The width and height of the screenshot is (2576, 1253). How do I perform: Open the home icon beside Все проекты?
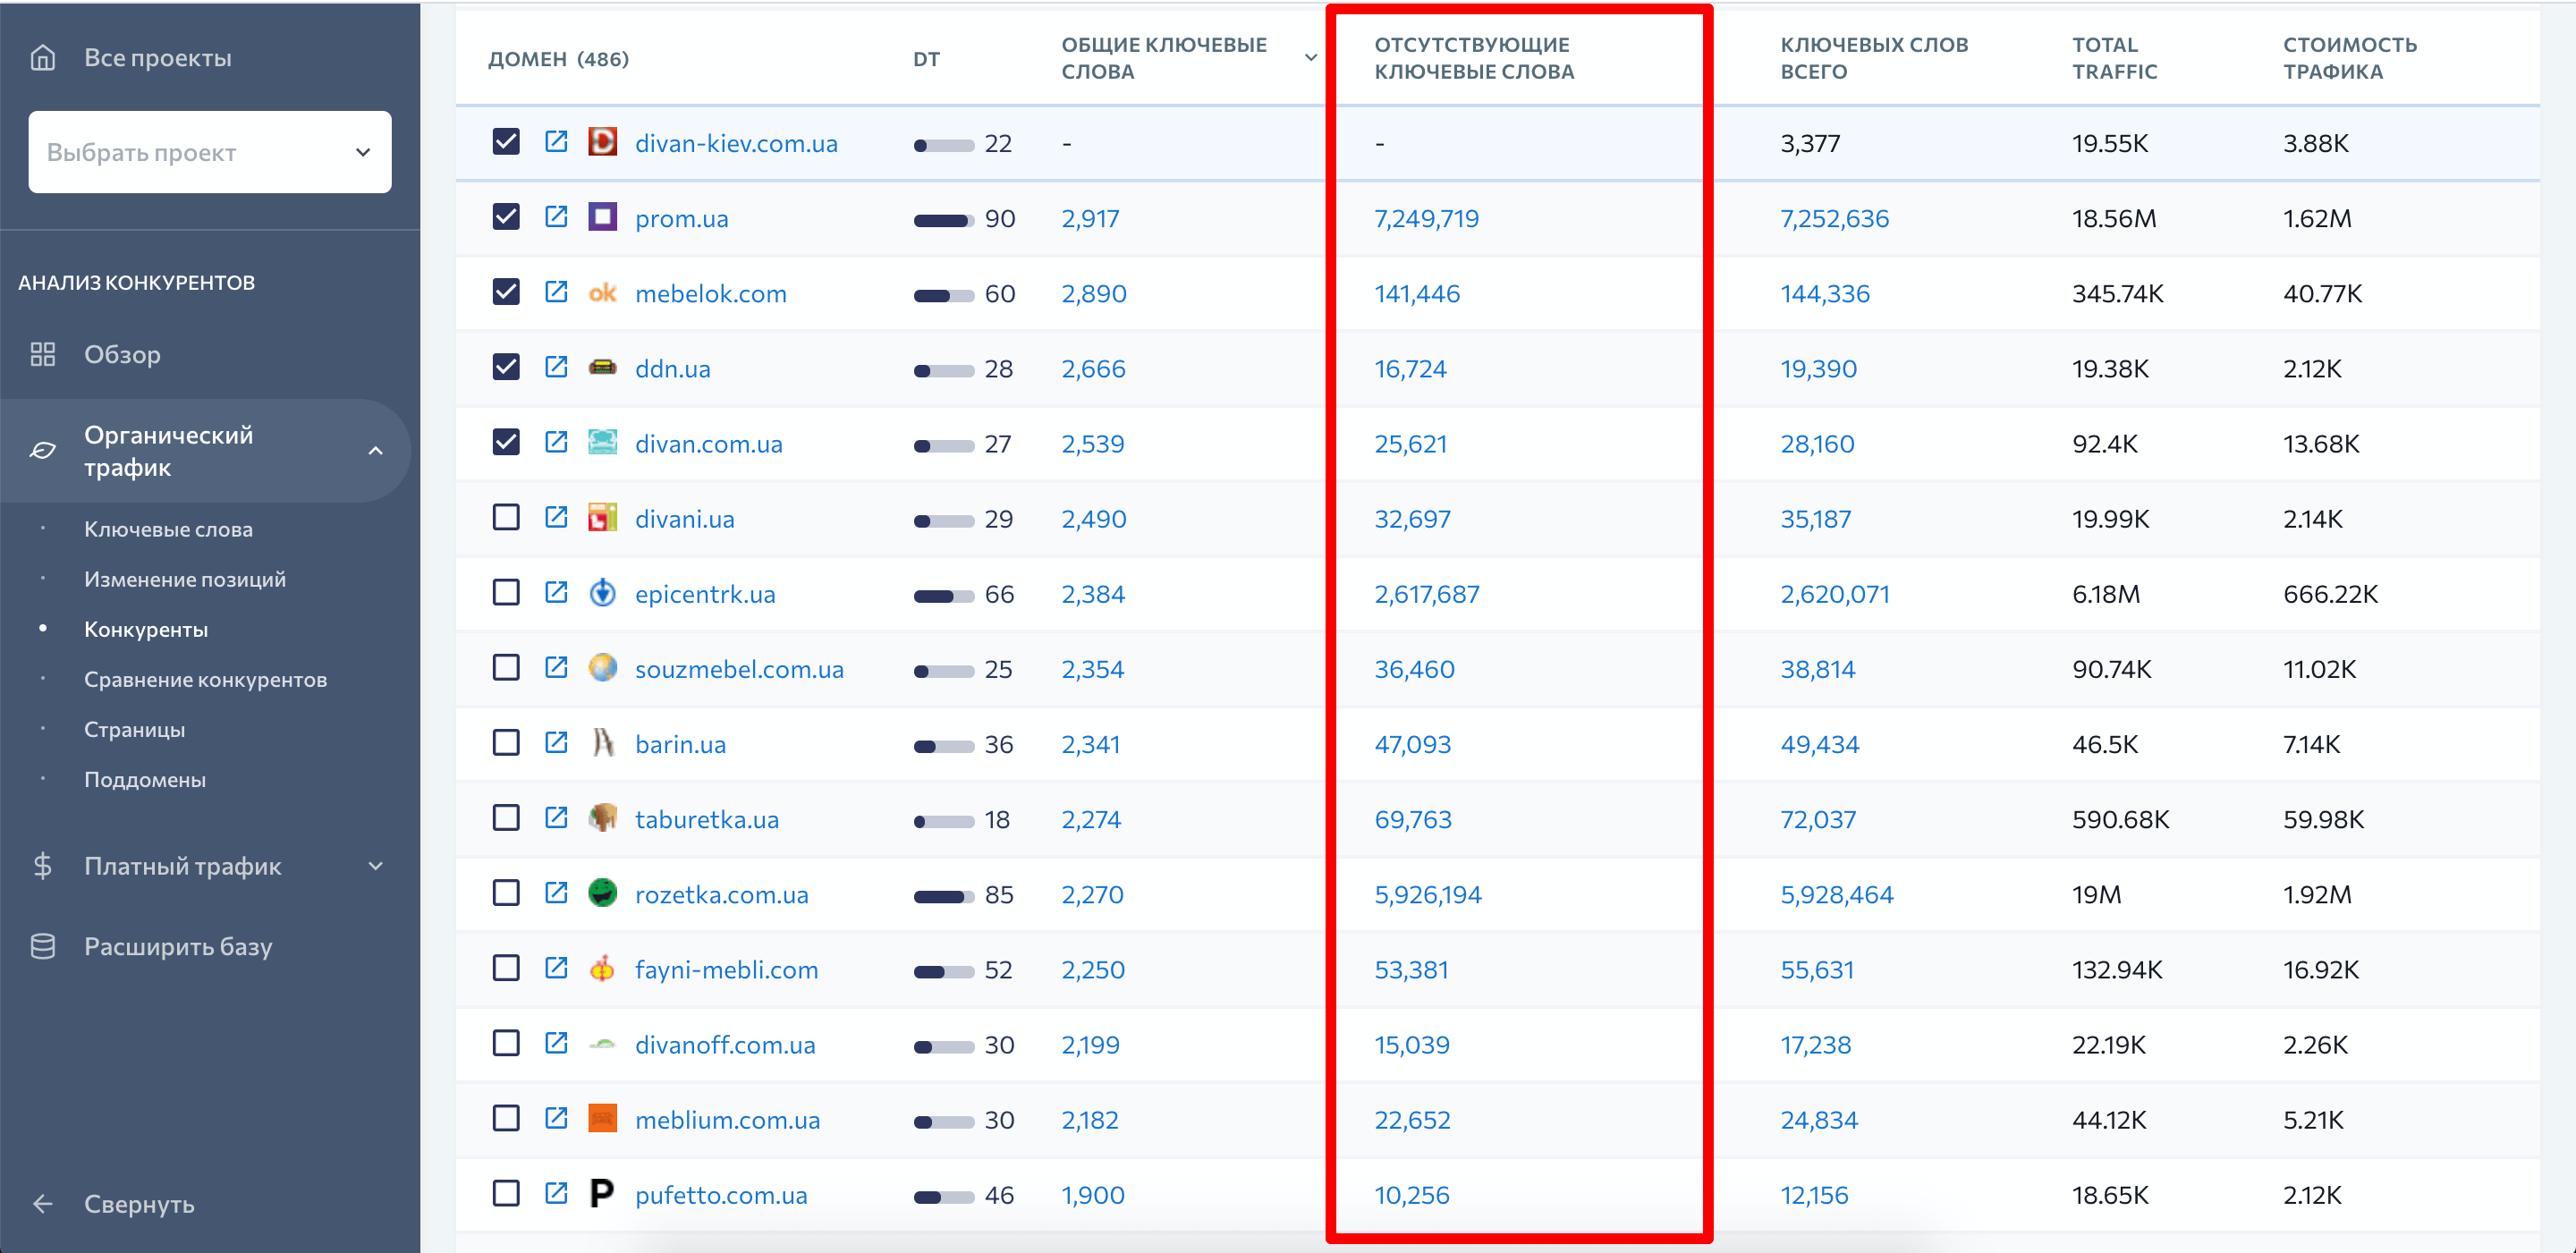tap(43, 58)
